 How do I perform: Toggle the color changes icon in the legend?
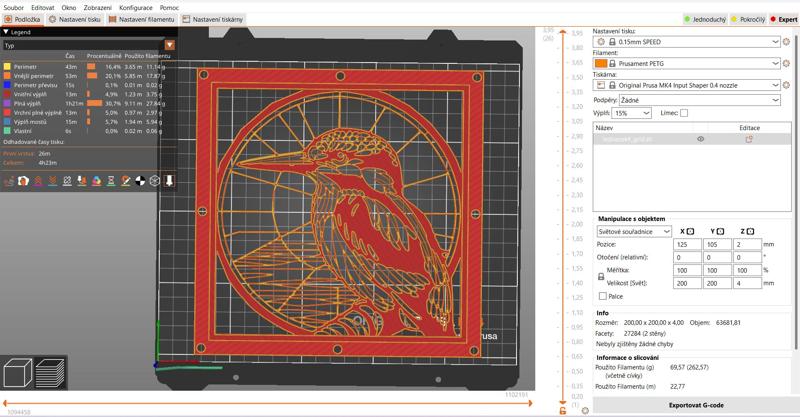[96, 181]
